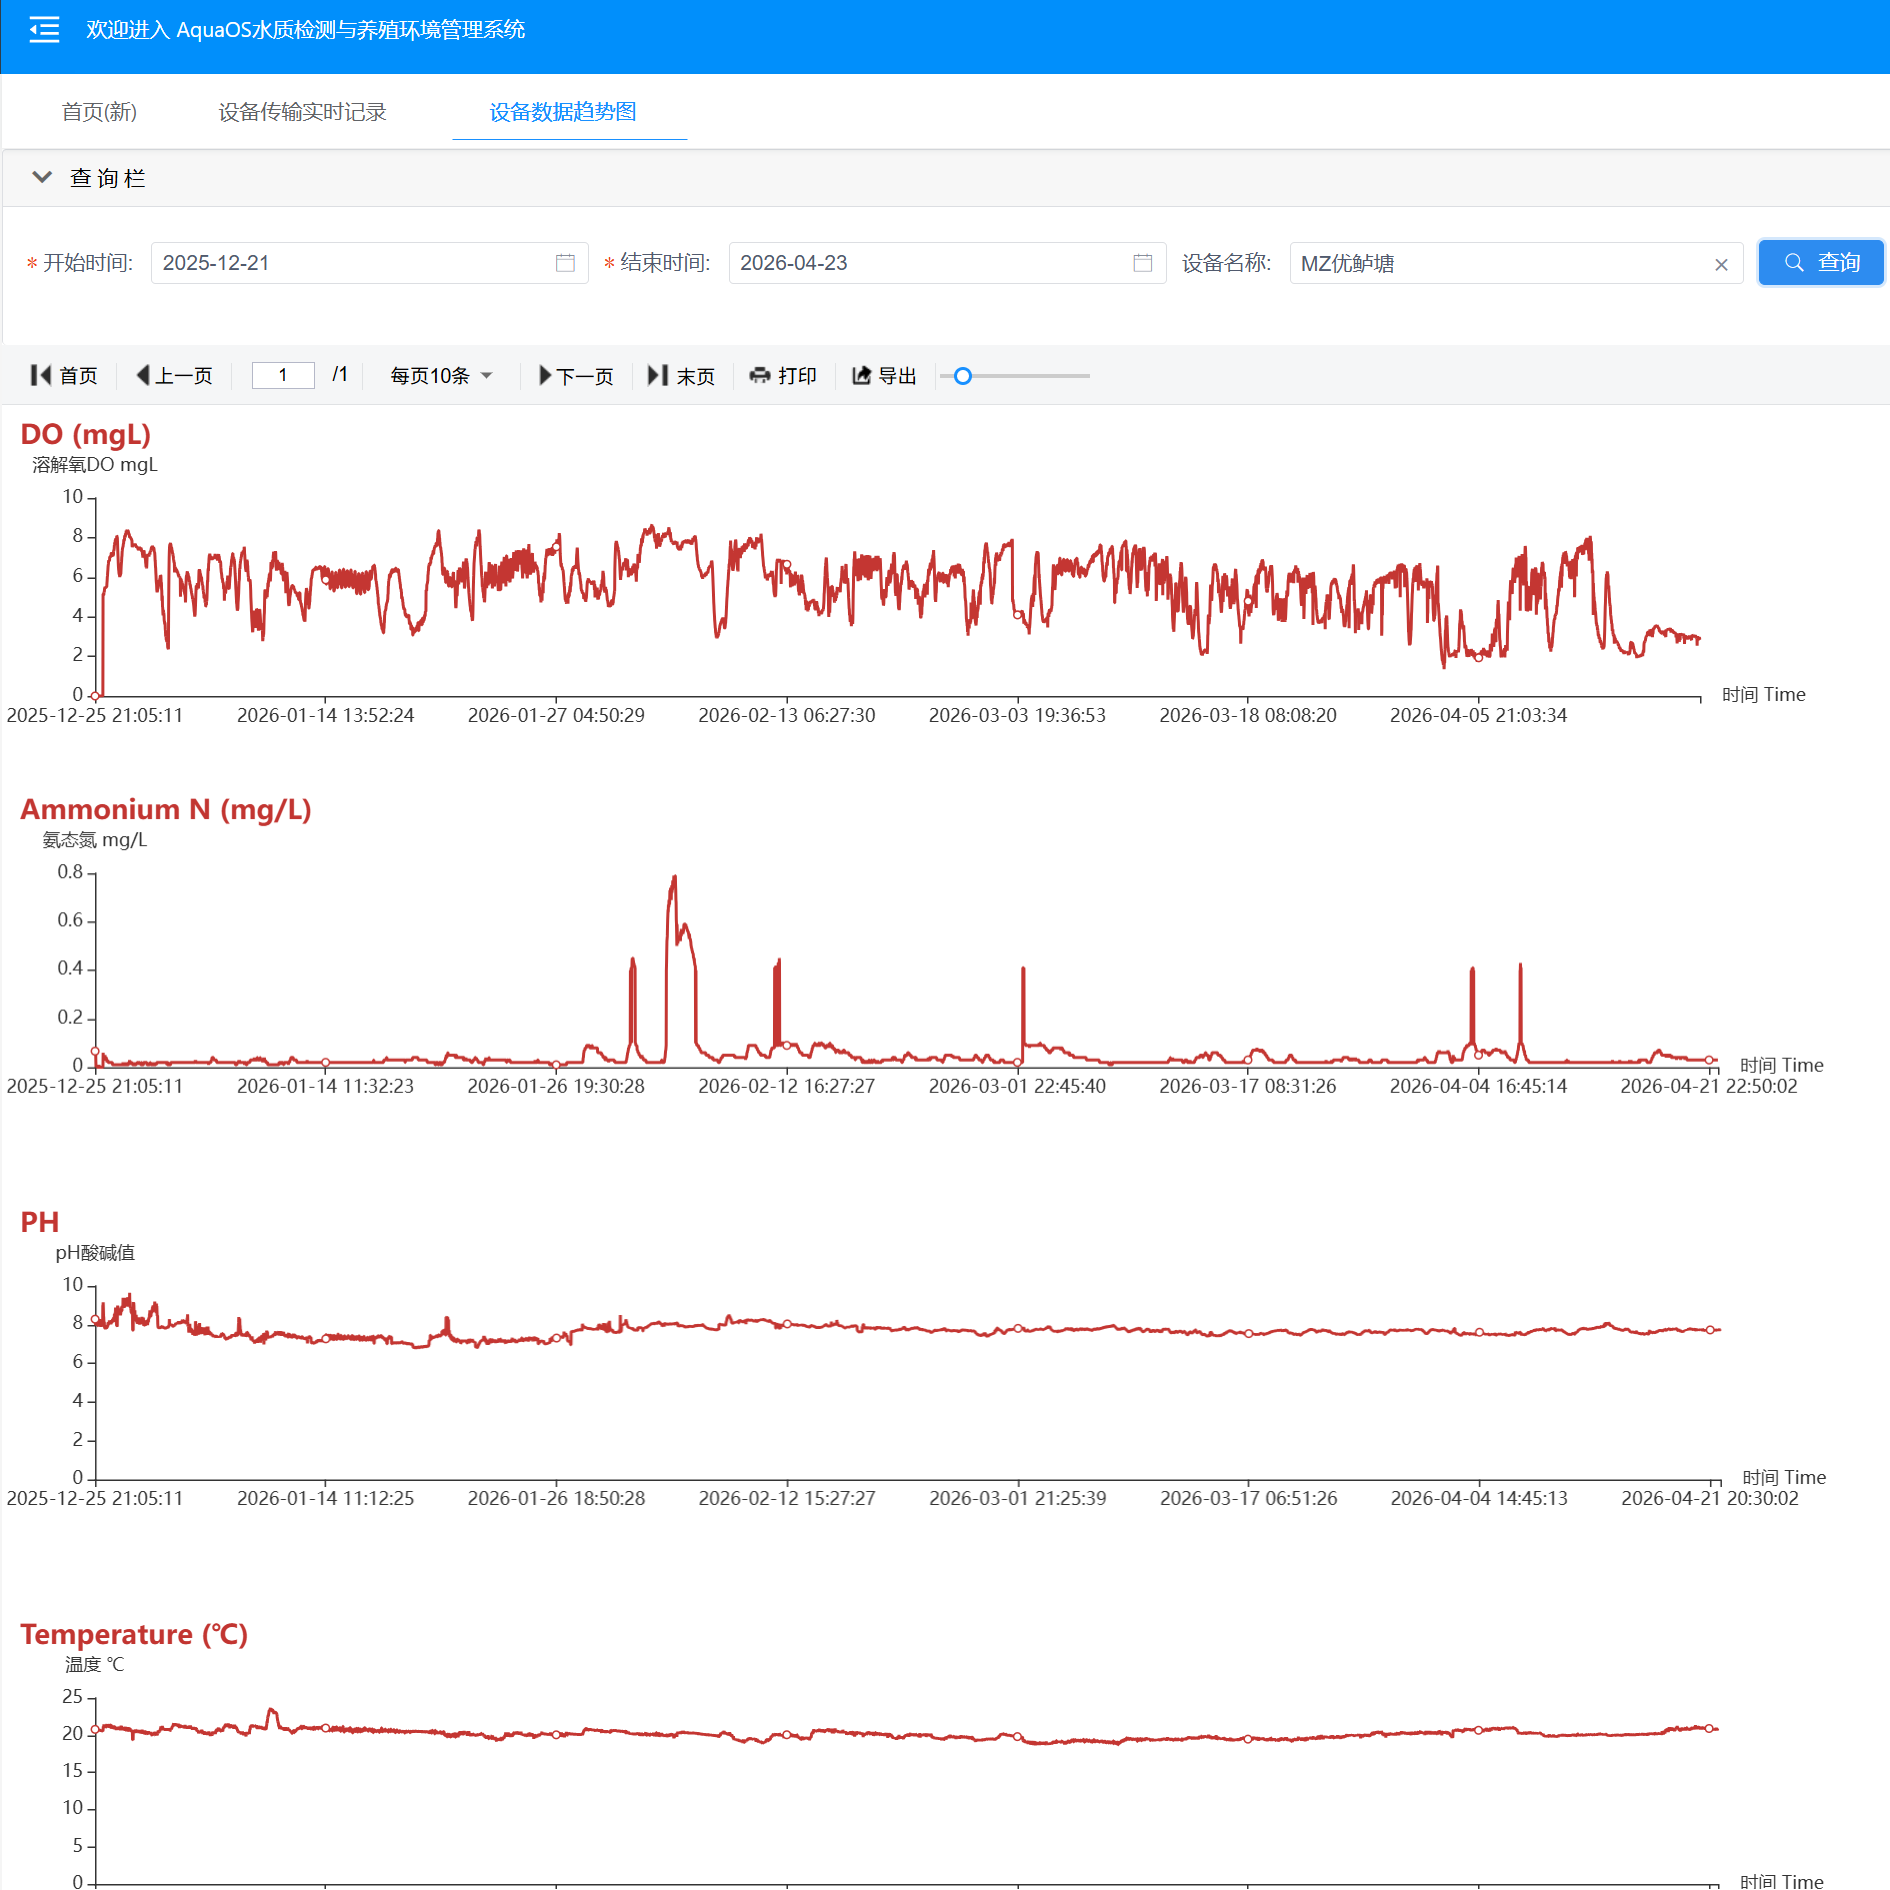Go to the previous page

(174, 375)
